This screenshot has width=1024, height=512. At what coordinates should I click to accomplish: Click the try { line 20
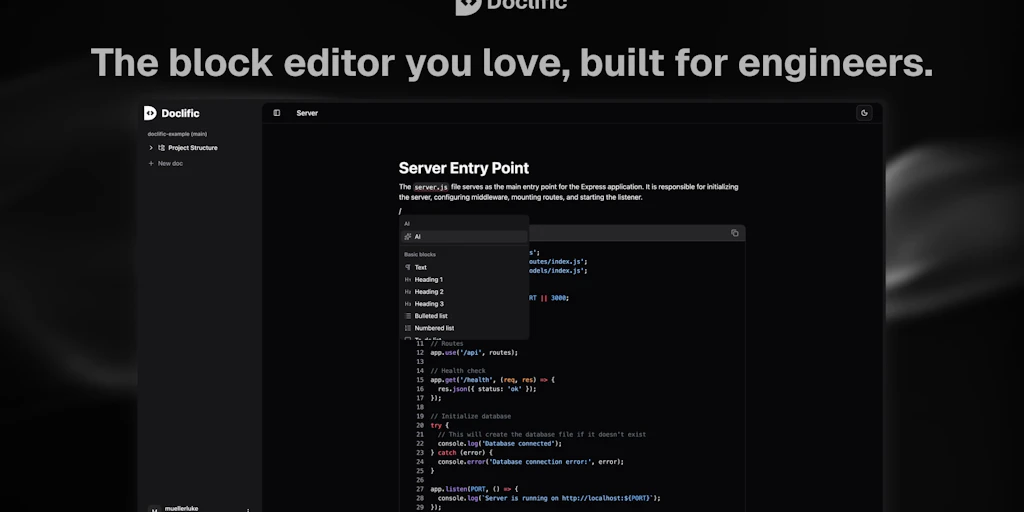tap(440, 425)
